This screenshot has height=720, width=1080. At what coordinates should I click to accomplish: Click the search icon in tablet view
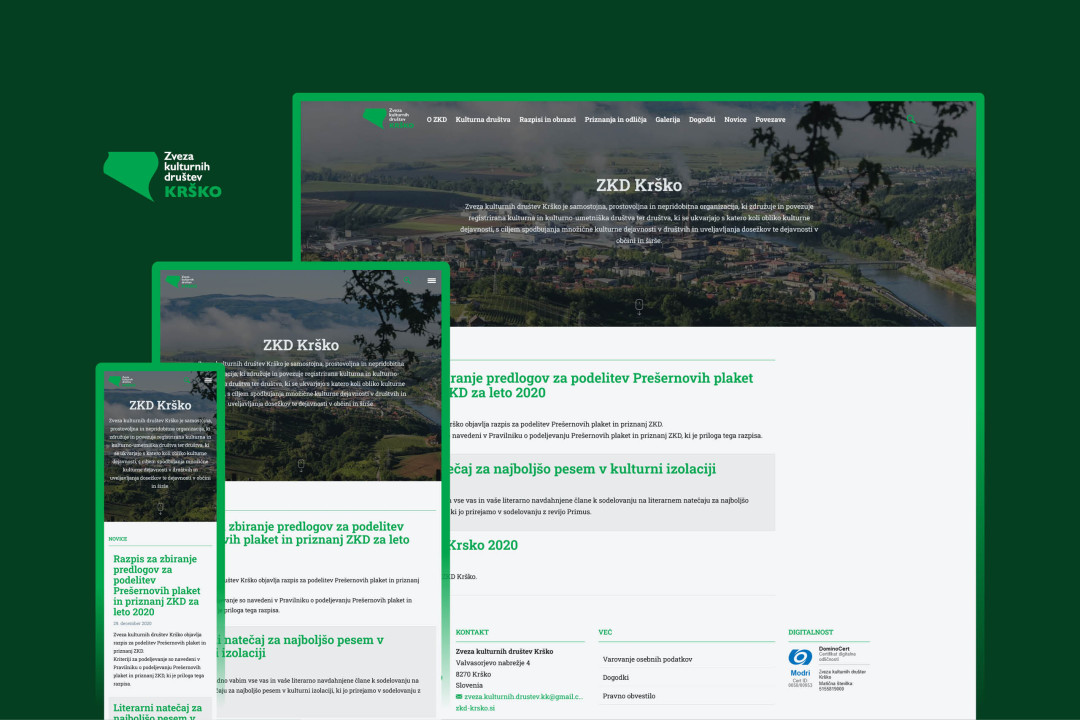pyautogui.click(x=408, y=281)
